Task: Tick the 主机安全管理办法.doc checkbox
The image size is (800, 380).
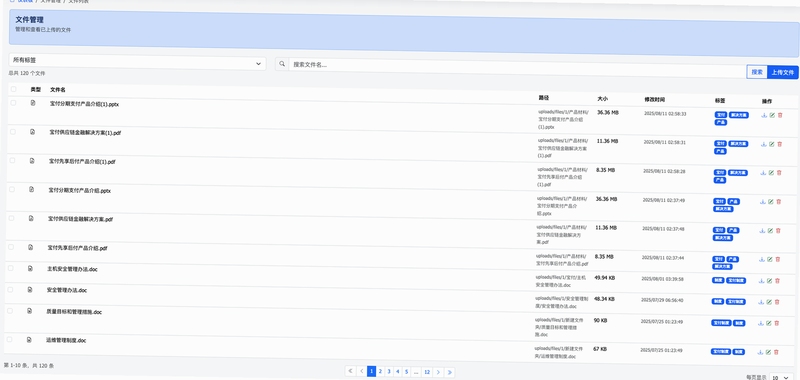Action: coord(10,268)
